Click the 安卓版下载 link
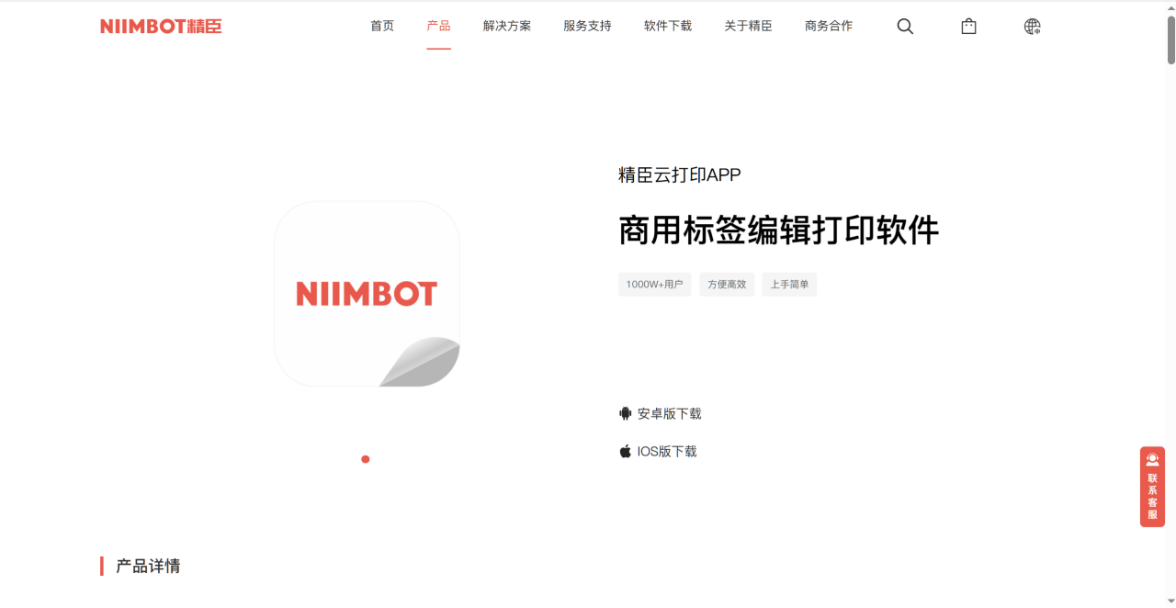This screenshot has height=608, width=1176. click(x=669, y=413)
